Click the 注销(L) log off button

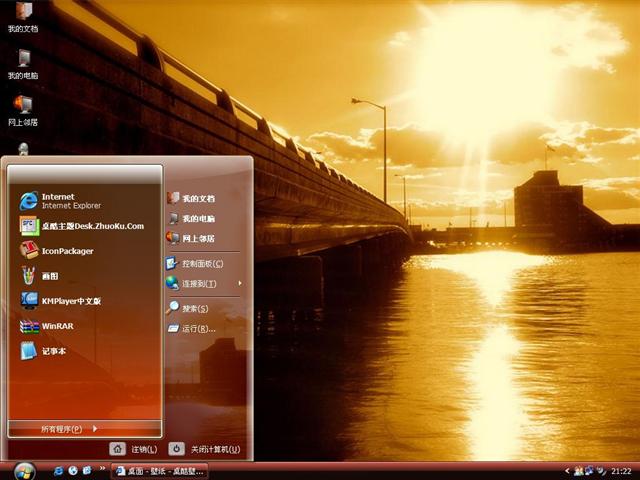click(x=133, y=449)
